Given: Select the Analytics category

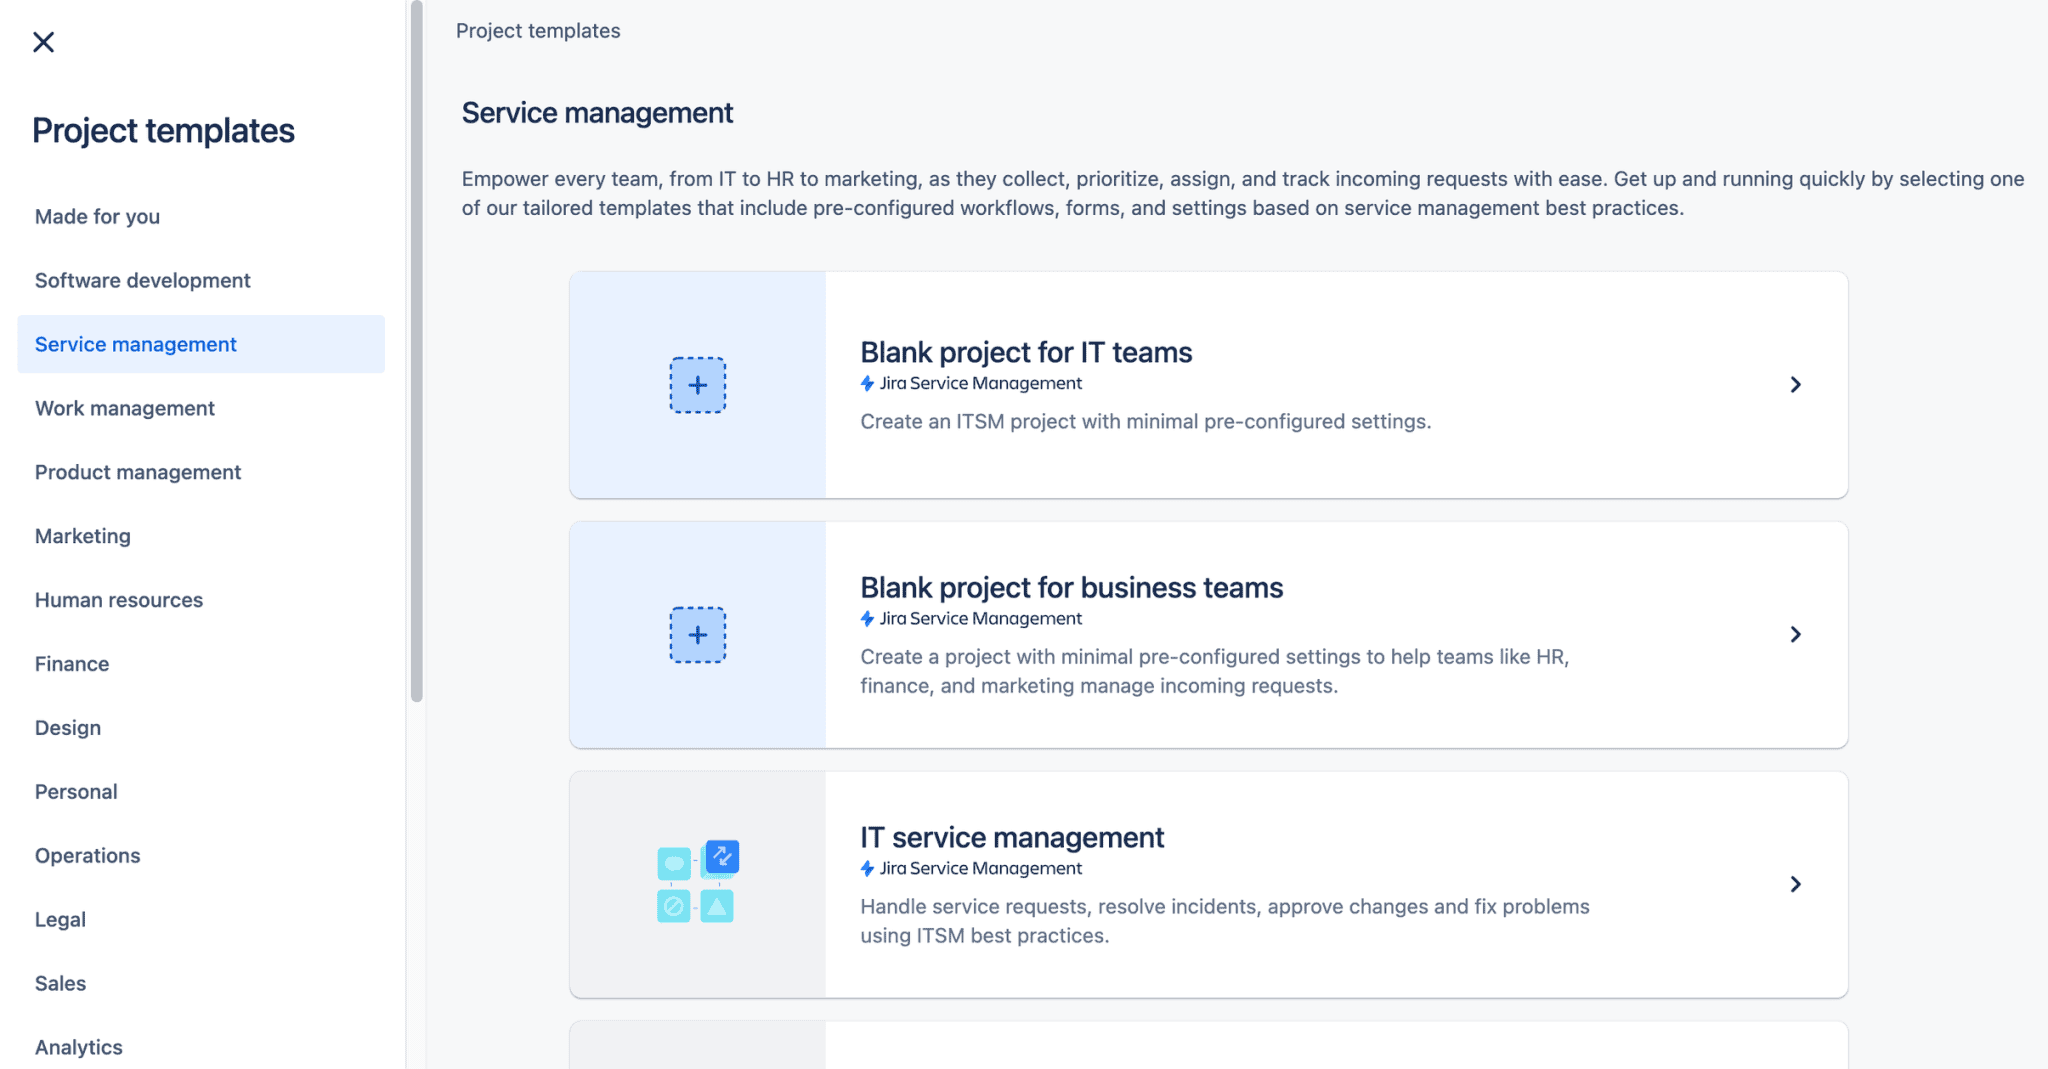Looking at the screenshot, I should click(x=79, y=1047).
